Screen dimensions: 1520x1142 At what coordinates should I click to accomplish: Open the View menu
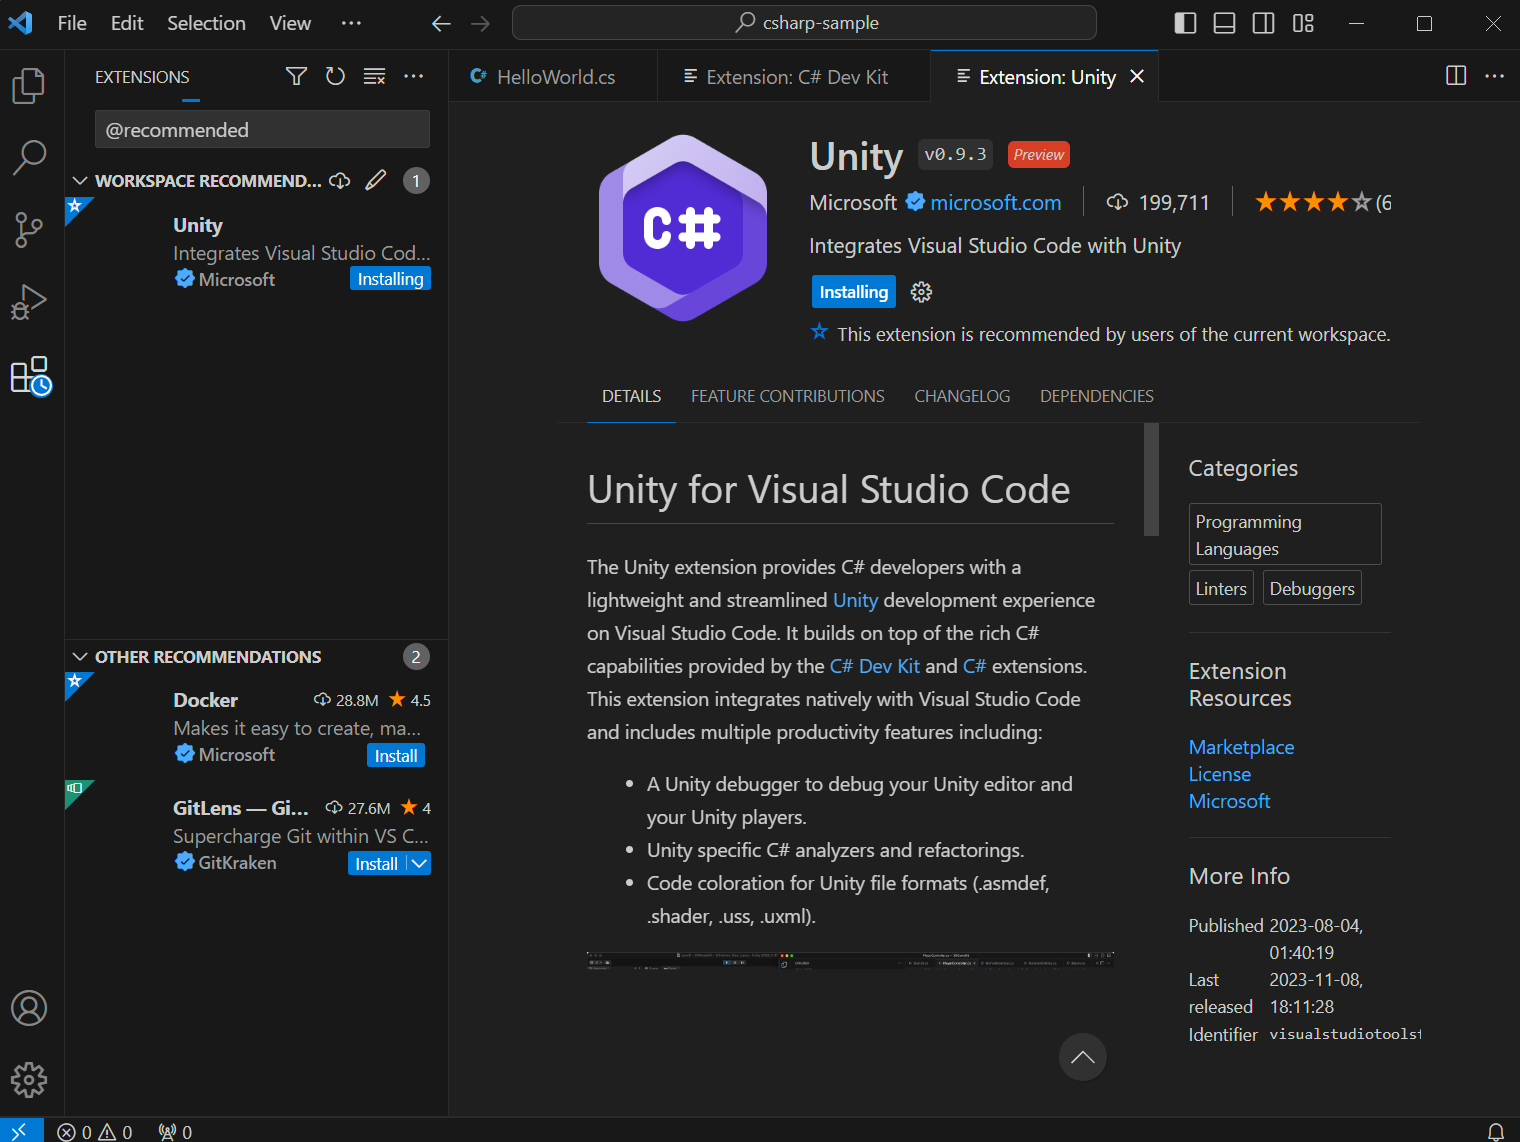point(290,23)
